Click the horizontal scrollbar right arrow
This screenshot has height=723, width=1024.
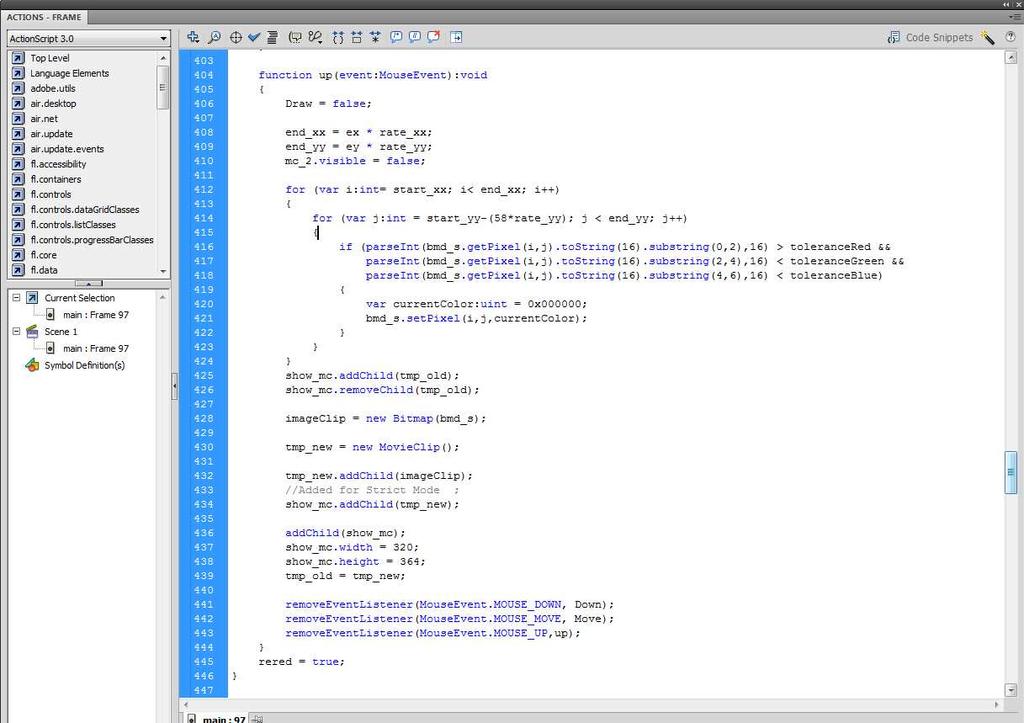pyautogui.click(x=997, y=705)
